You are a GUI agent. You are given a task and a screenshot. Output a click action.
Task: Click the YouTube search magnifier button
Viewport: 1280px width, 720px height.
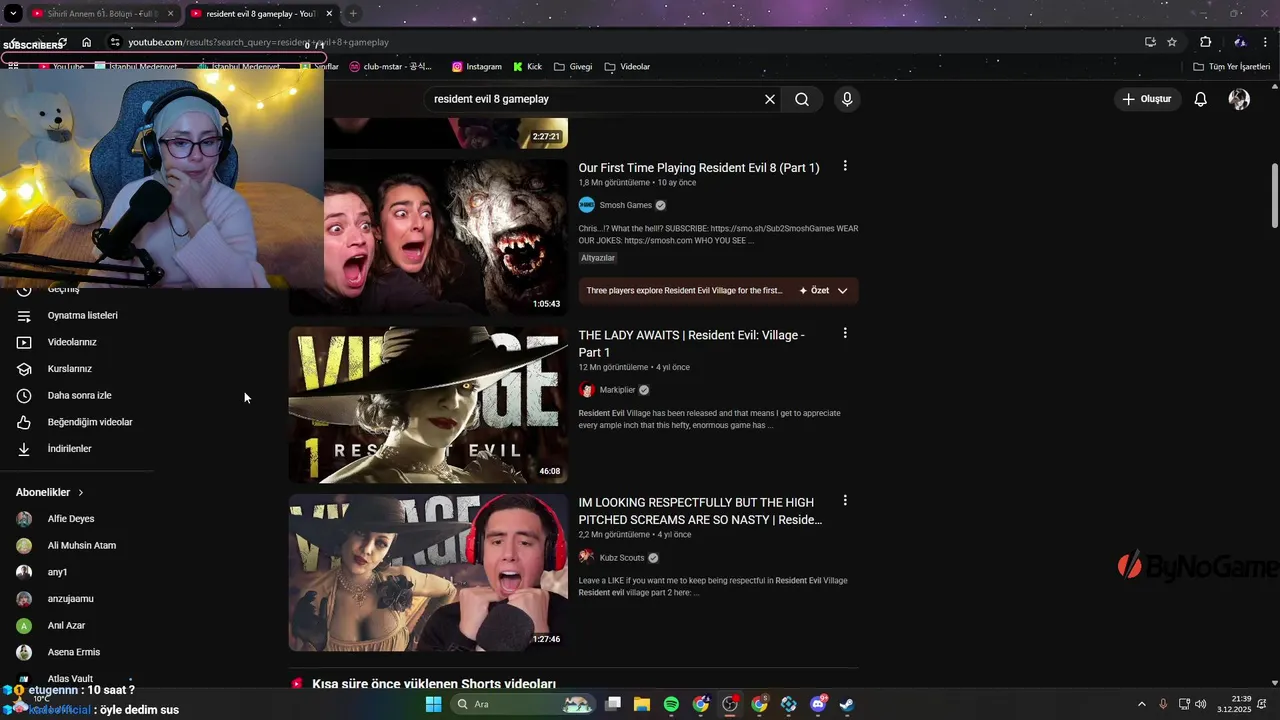[802, 99]
